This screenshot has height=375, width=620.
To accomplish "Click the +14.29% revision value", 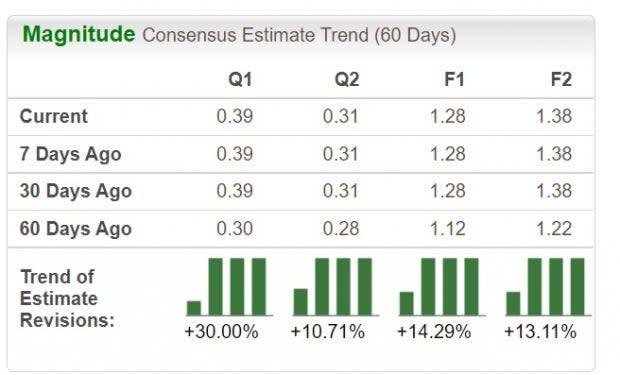I will point(434,331).
